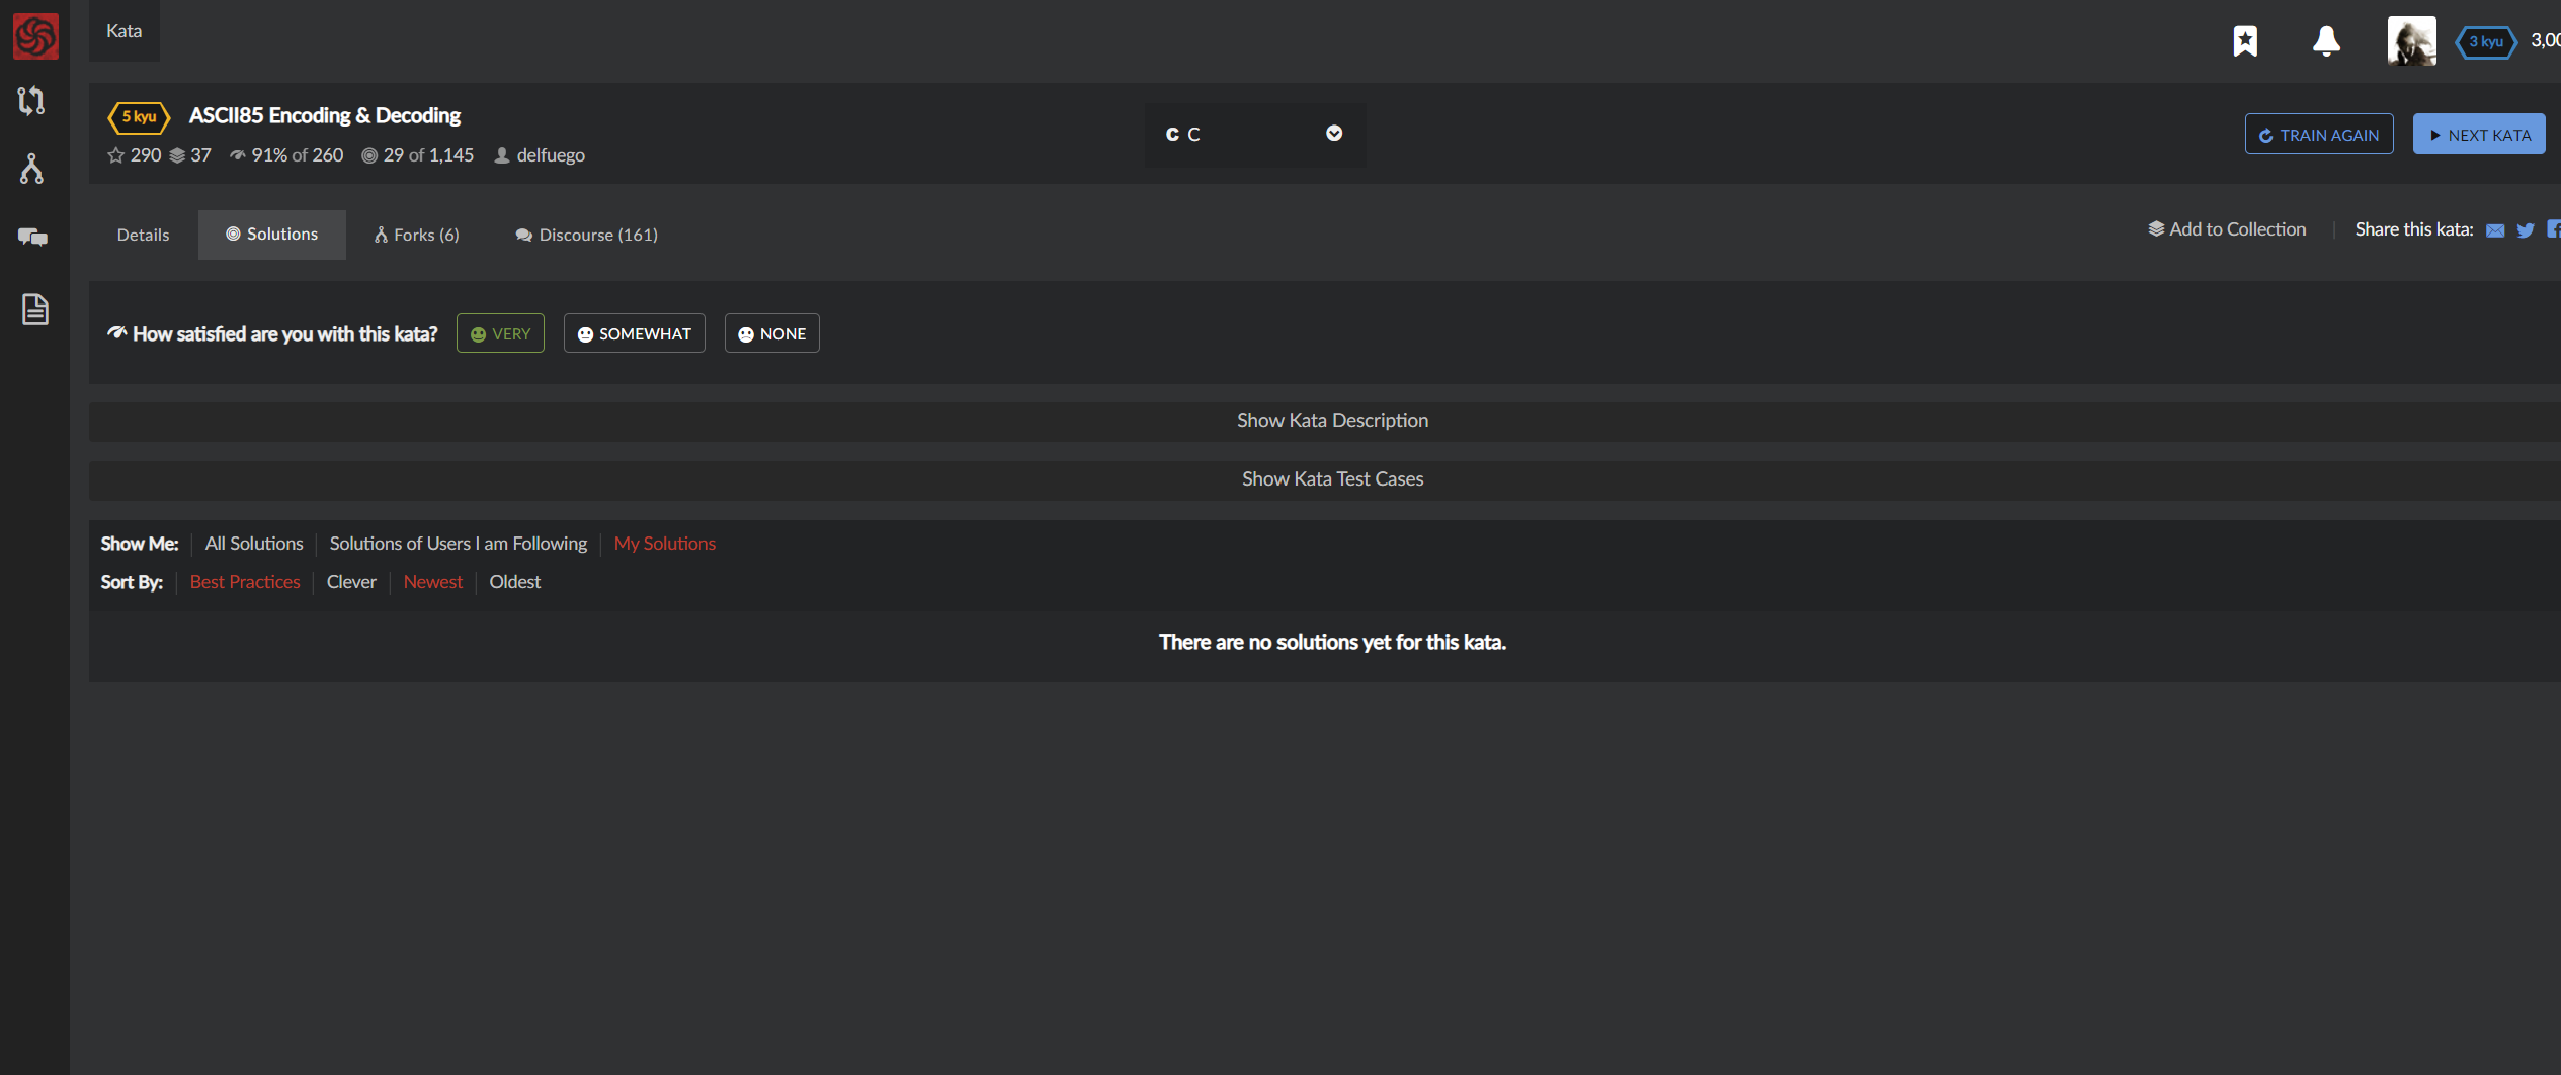Open the timer chevron dropdown near languages
2561x1075 pixels.
pos(1333,133)
